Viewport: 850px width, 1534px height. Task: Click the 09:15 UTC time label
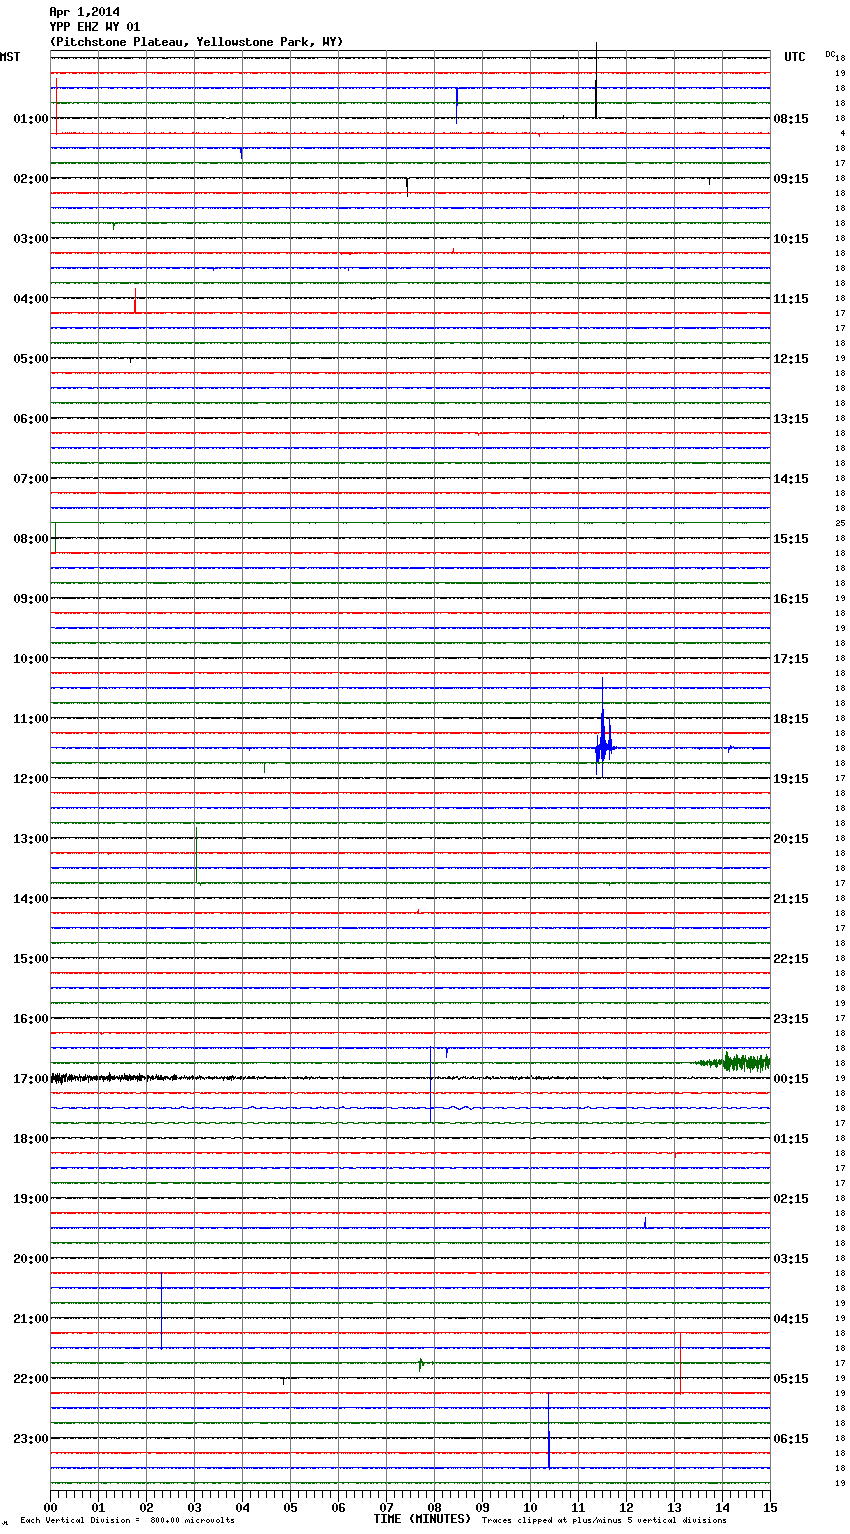pos(791,178)
